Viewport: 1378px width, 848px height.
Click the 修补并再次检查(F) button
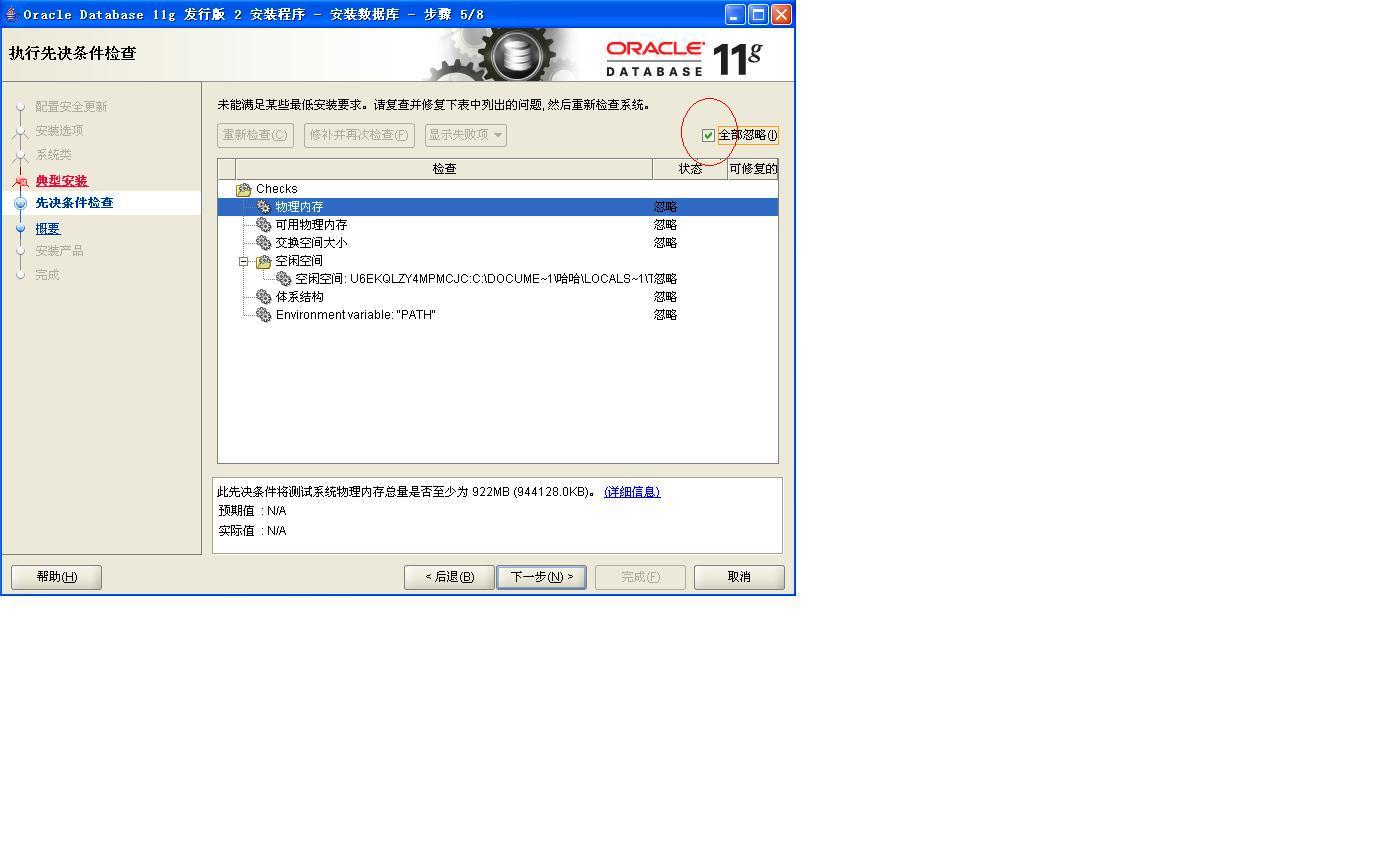point(359,135)
